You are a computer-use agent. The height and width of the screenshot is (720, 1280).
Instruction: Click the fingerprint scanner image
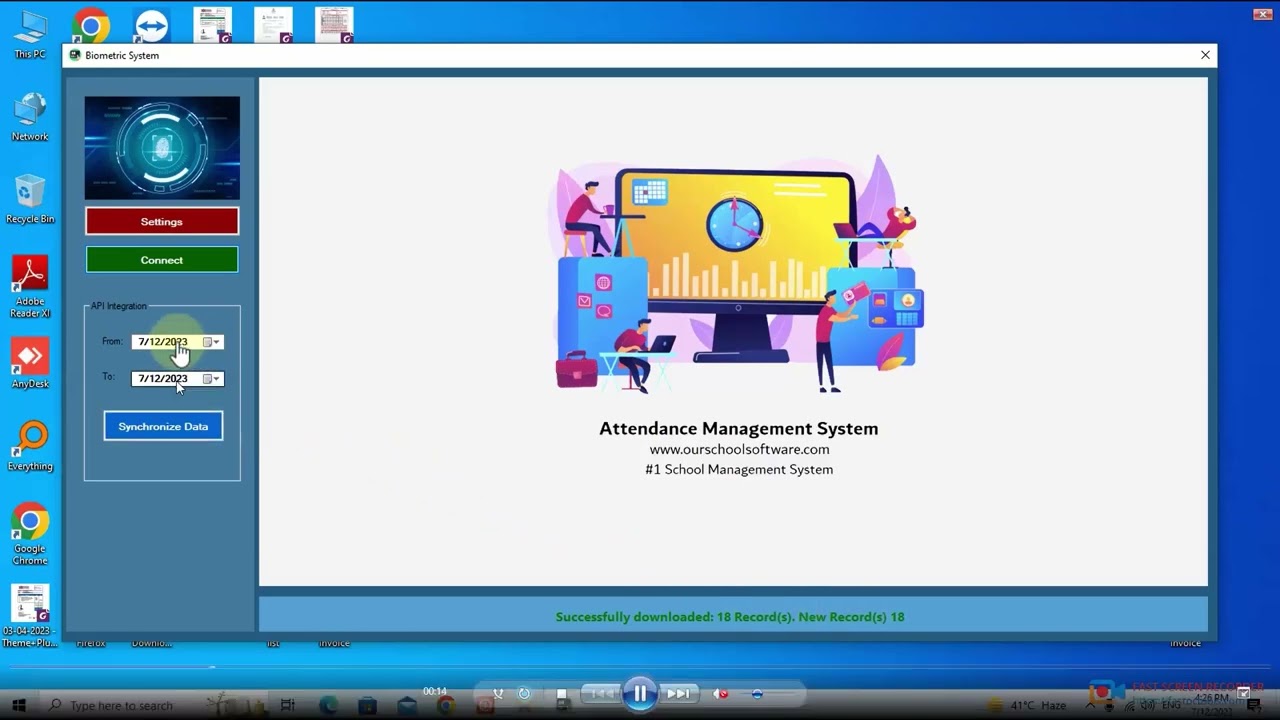tap(162, 148)
